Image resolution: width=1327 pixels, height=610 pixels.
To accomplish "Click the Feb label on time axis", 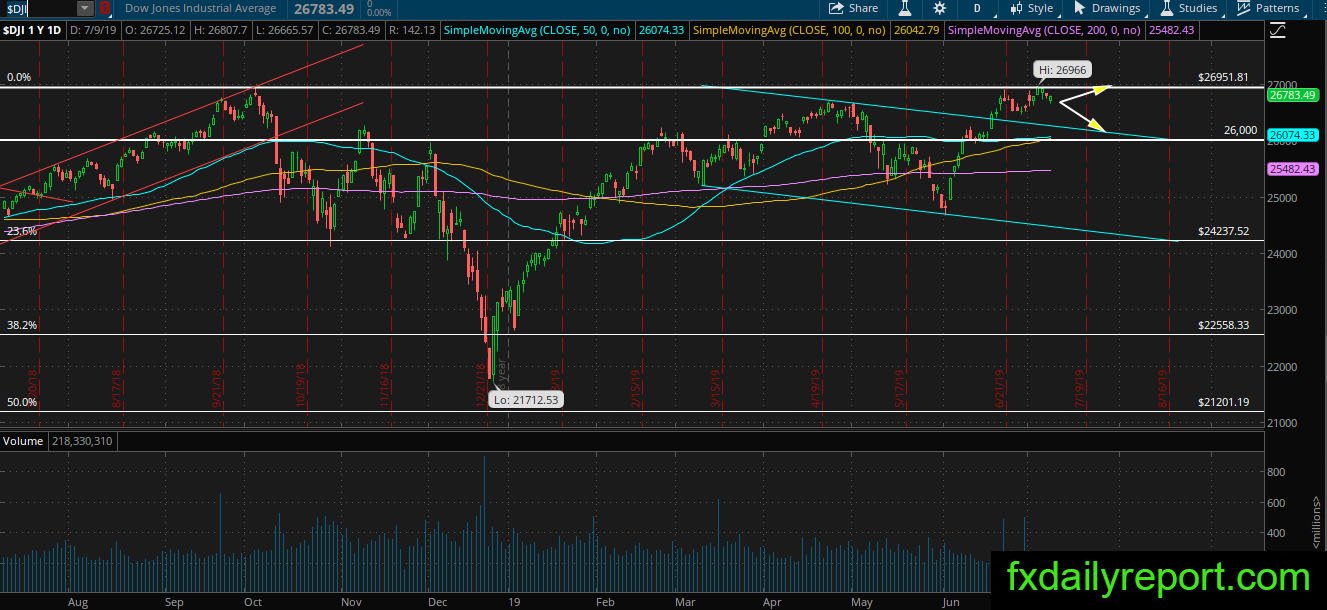I will click(603, 602).
